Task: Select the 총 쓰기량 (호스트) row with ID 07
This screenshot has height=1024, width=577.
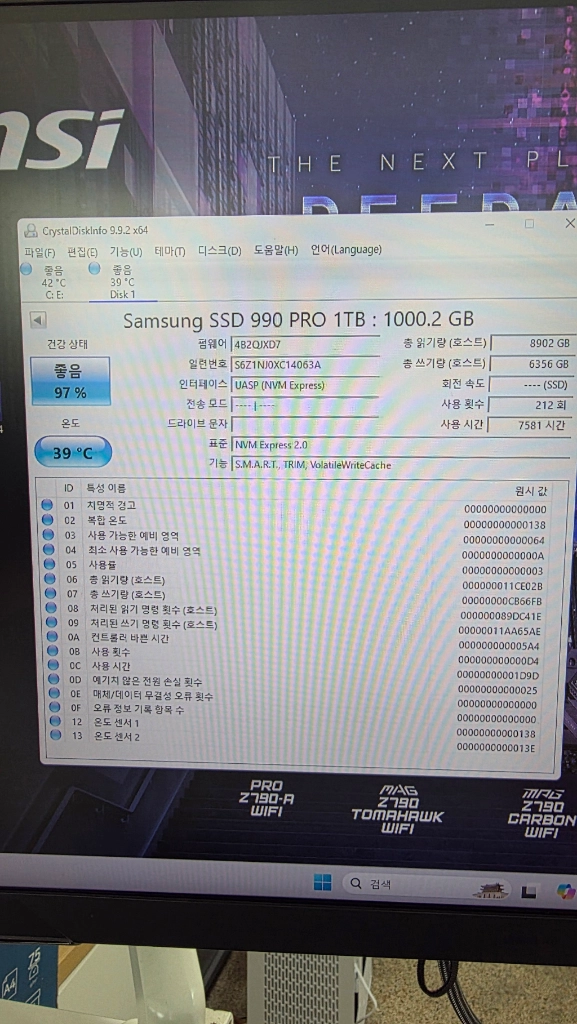Action: click(295, 596)
